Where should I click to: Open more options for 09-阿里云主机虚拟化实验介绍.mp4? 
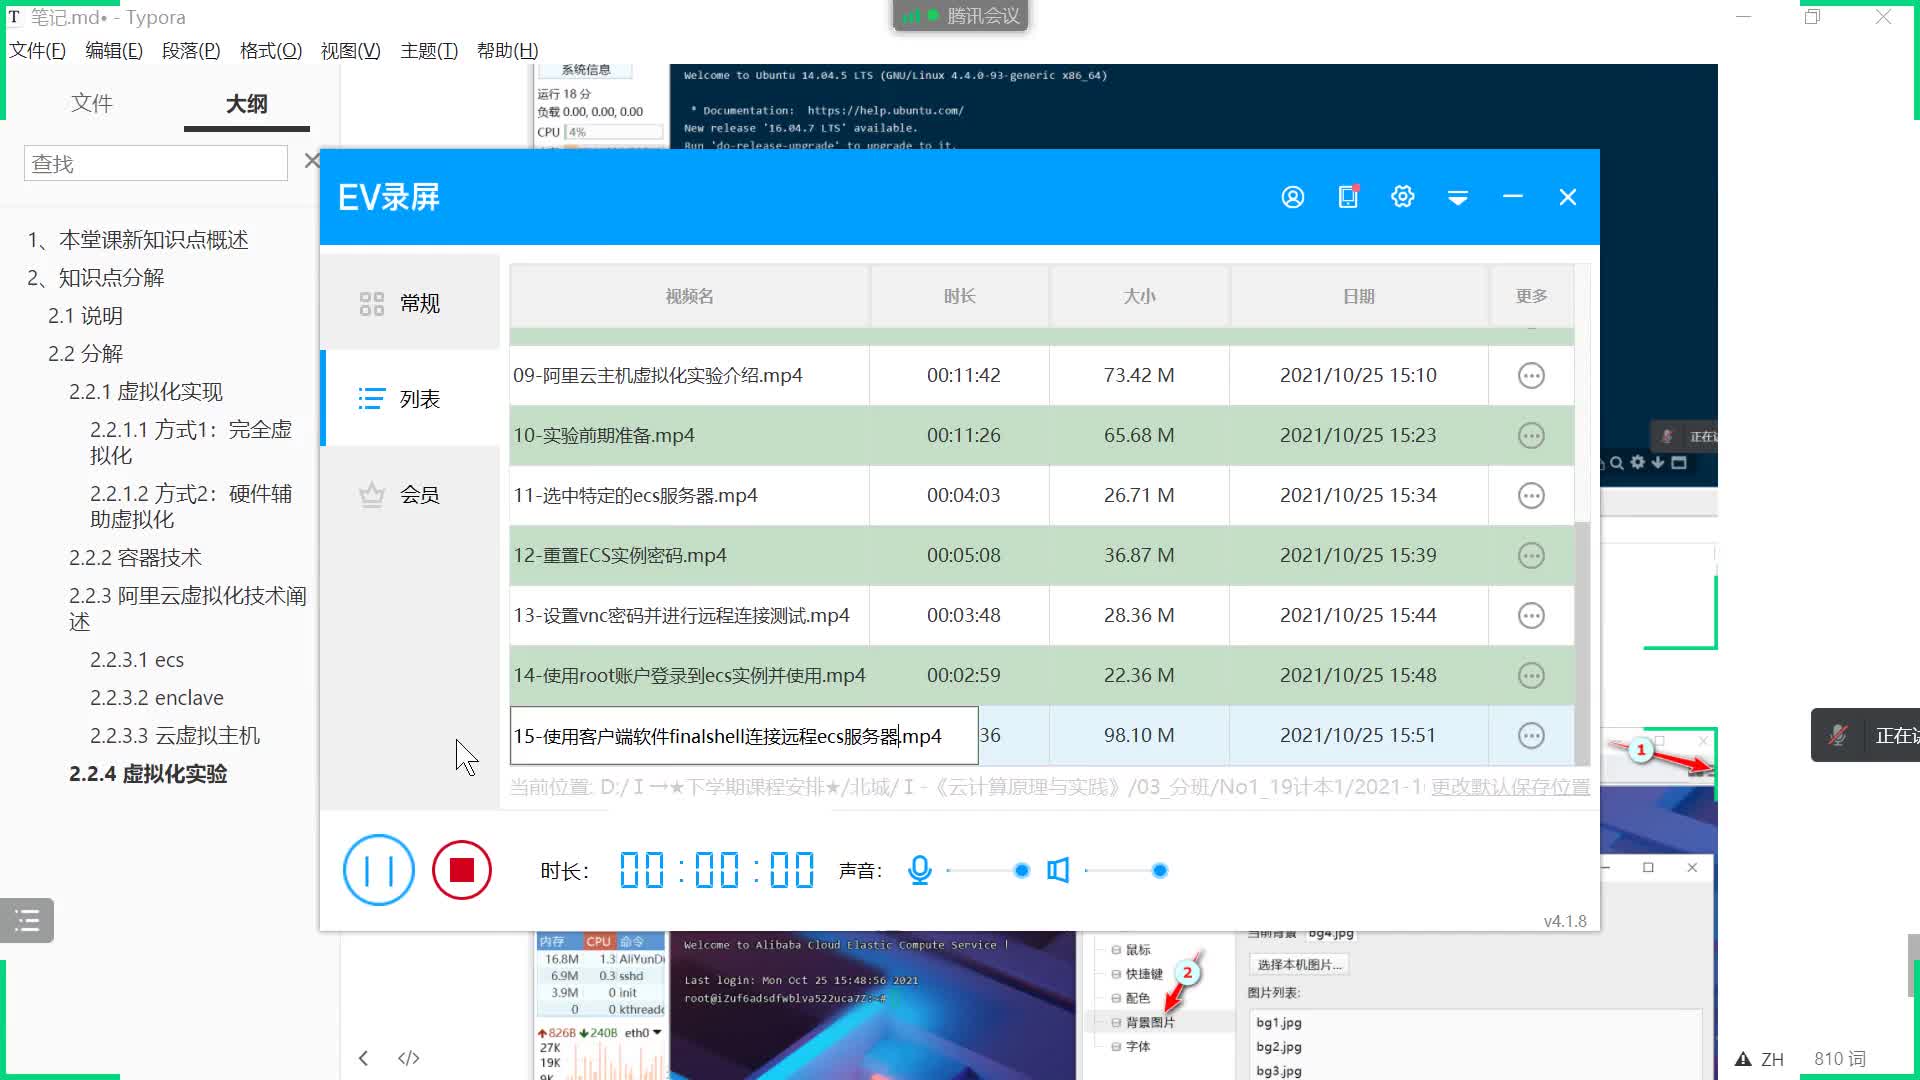coord(1531,375)
